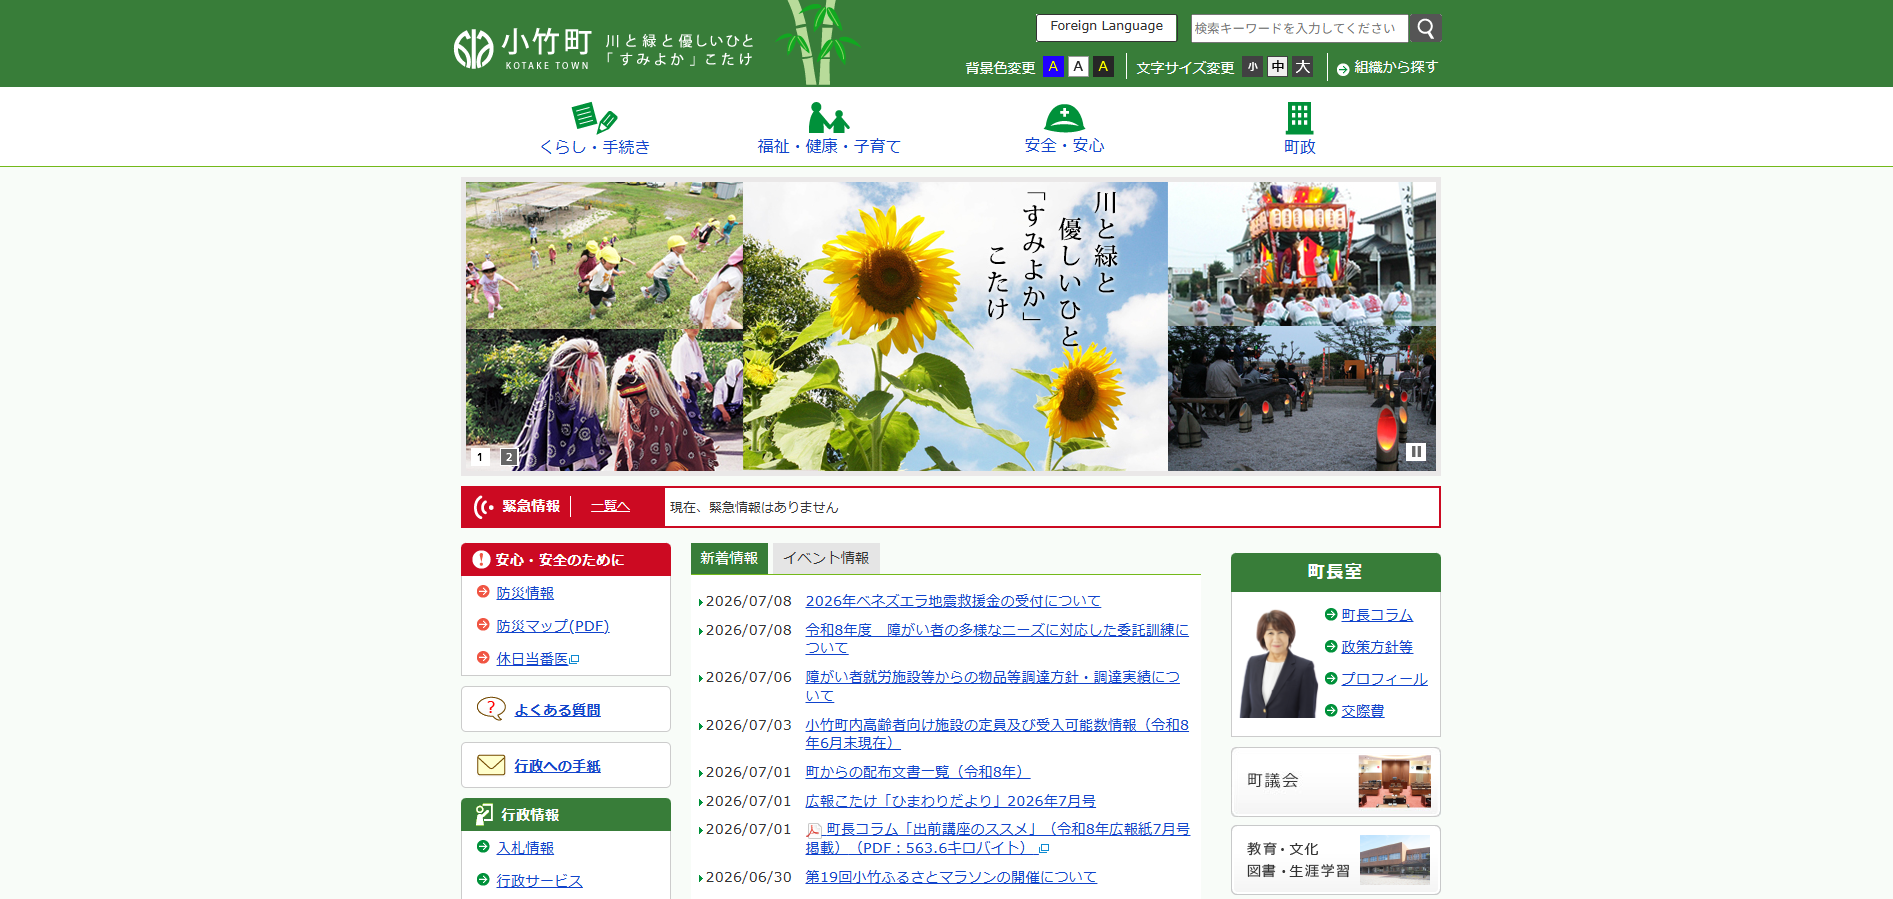Open 教育・文化 図書・生涯学習 banner

tap(1336, 860)
